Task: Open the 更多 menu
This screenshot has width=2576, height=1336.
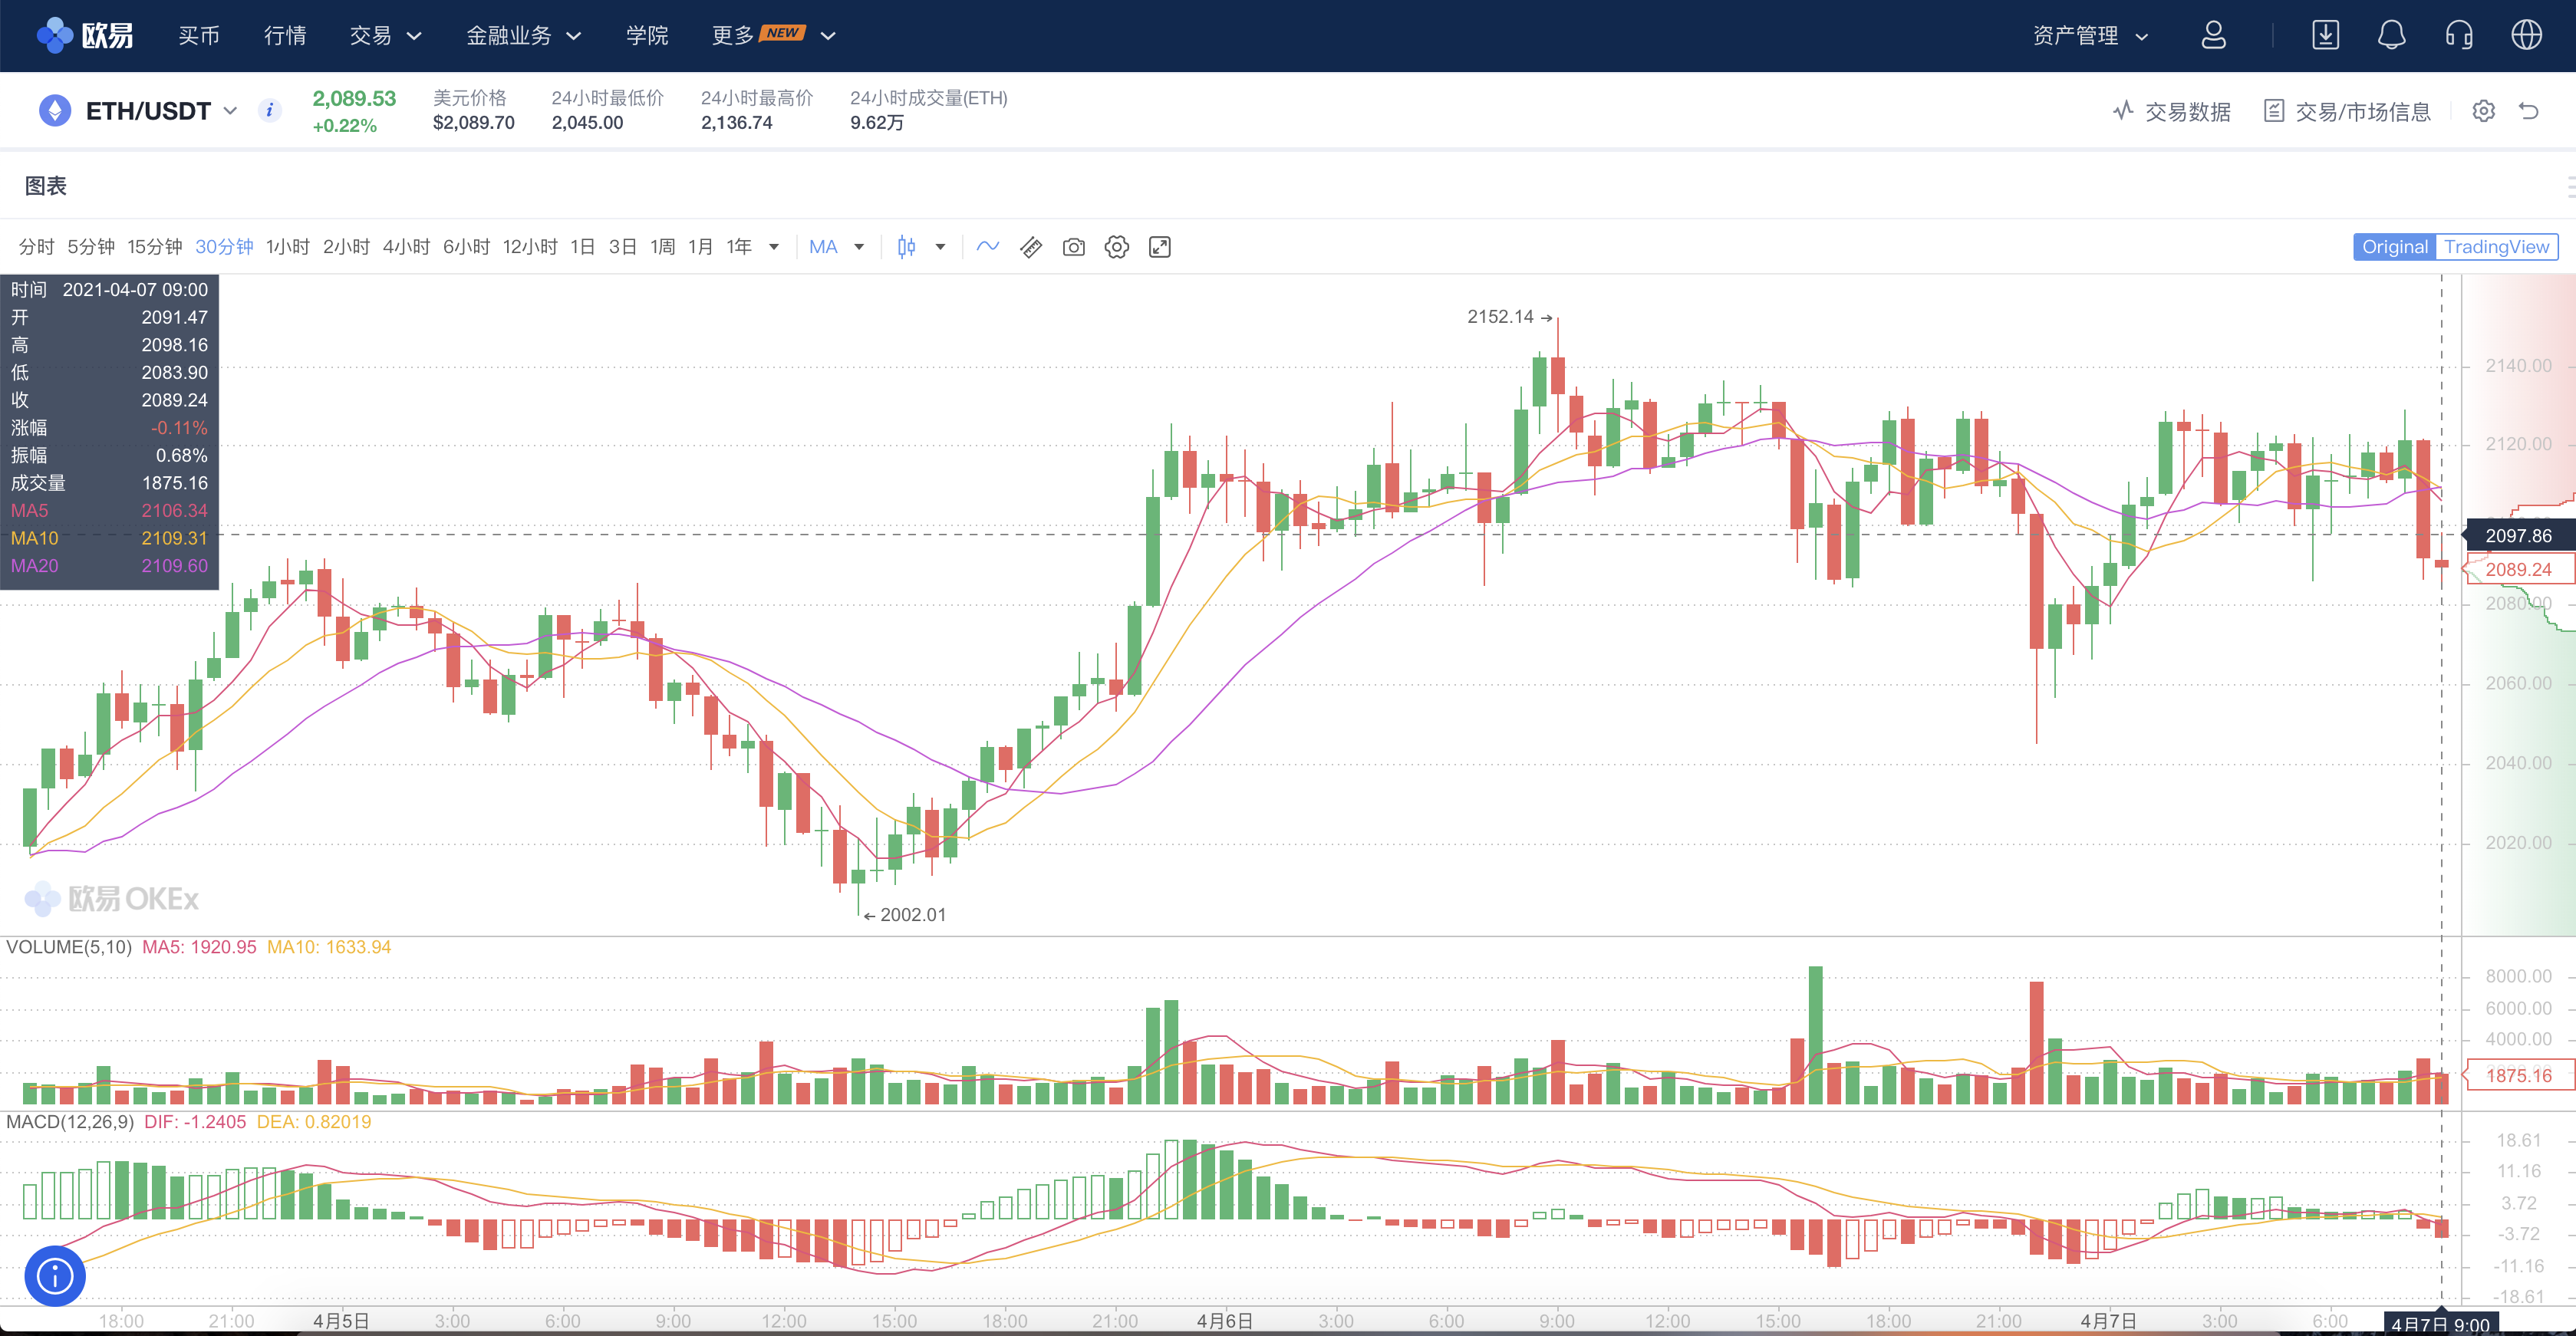Action: pyautogui.click(x=734, y=35)
